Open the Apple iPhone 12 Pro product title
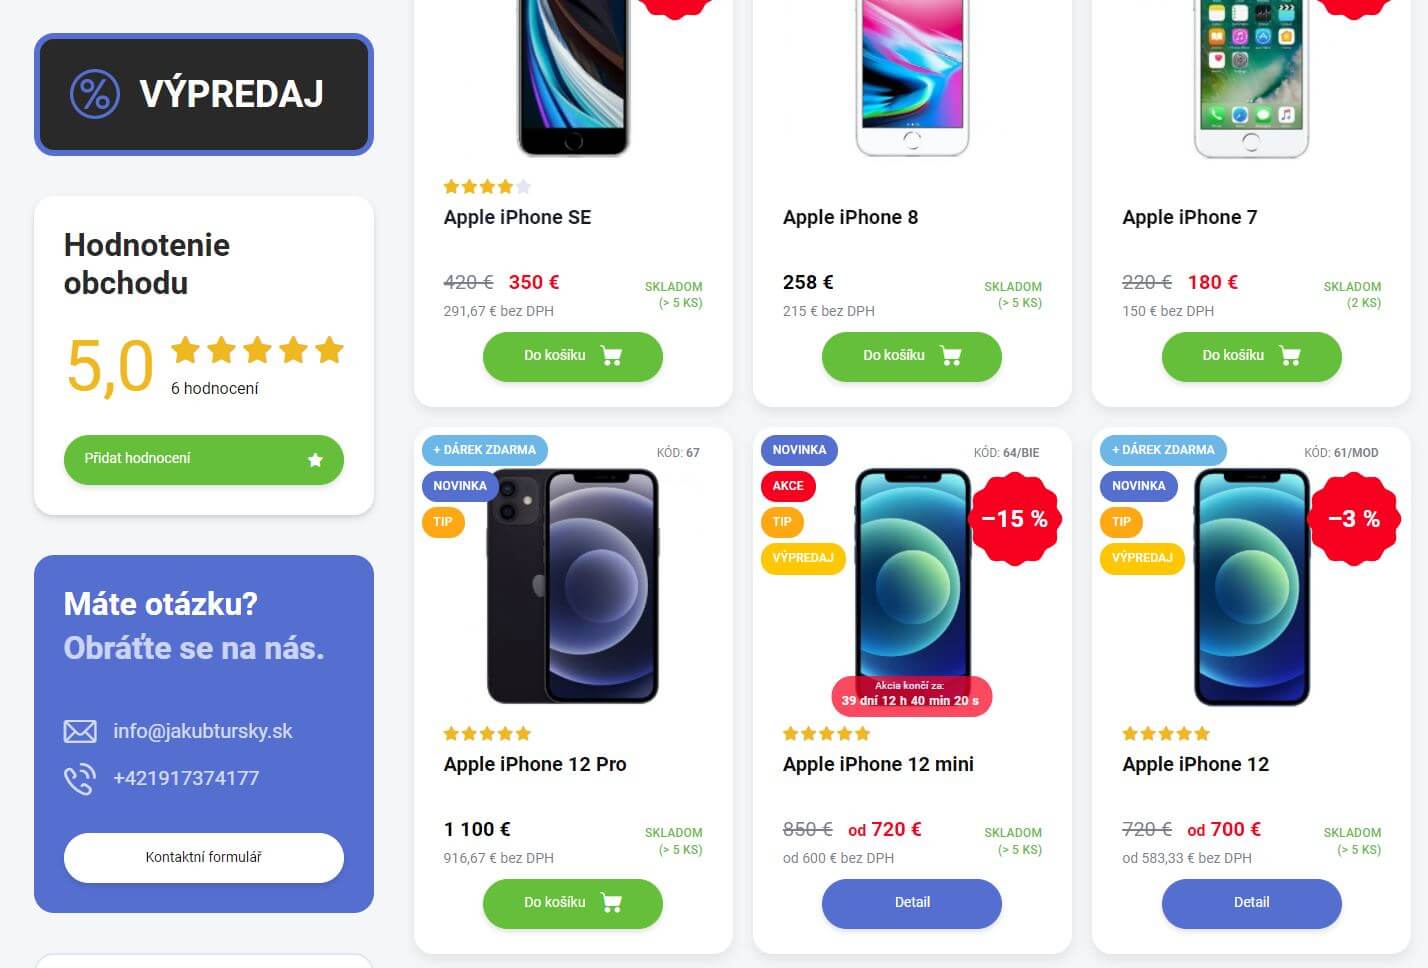Viewport: 1428px width, 968px height. (x=535, y=764)
